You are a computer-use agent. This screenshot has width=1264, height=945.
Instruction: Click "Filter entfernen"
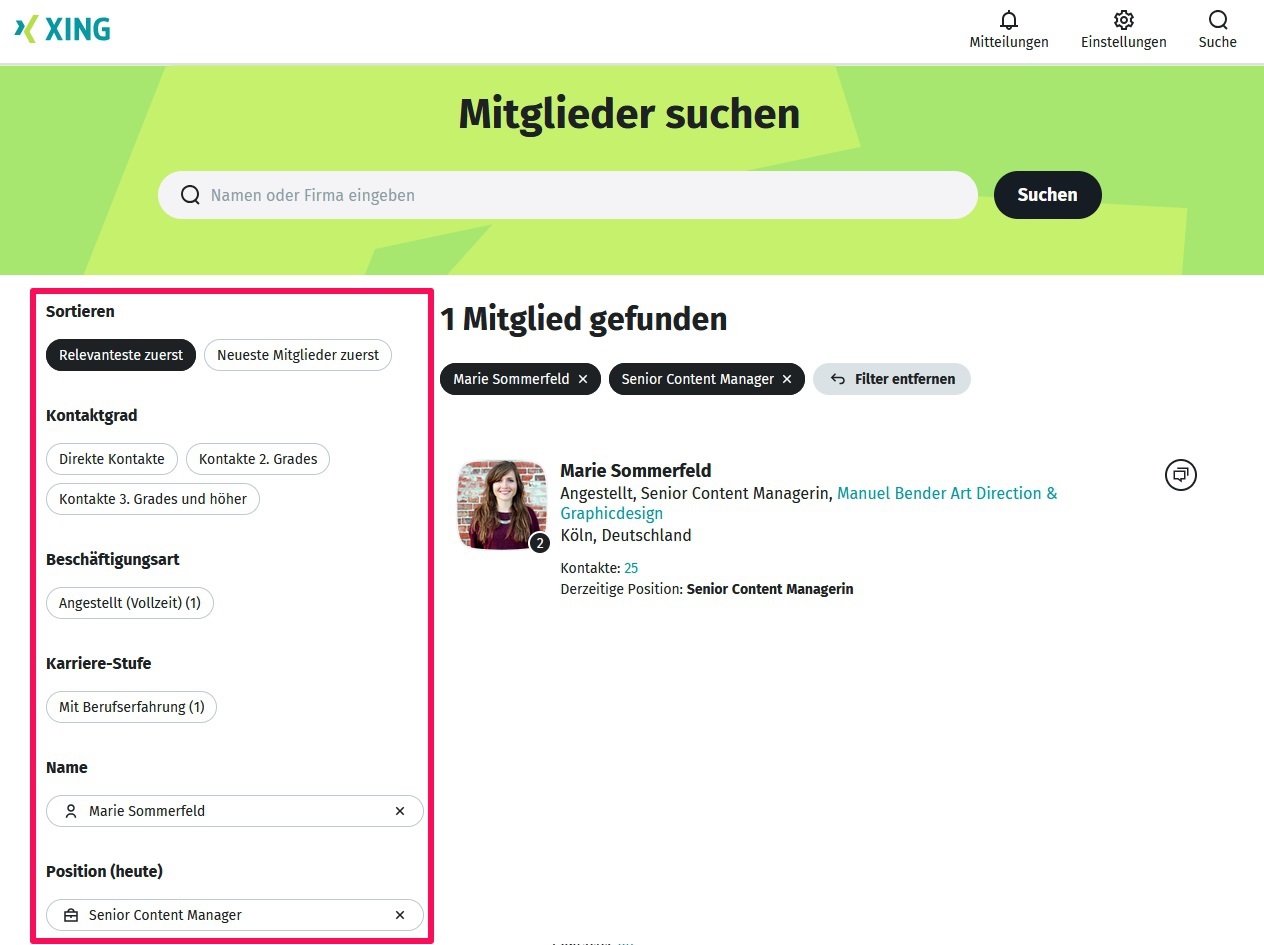click(891, 379)
